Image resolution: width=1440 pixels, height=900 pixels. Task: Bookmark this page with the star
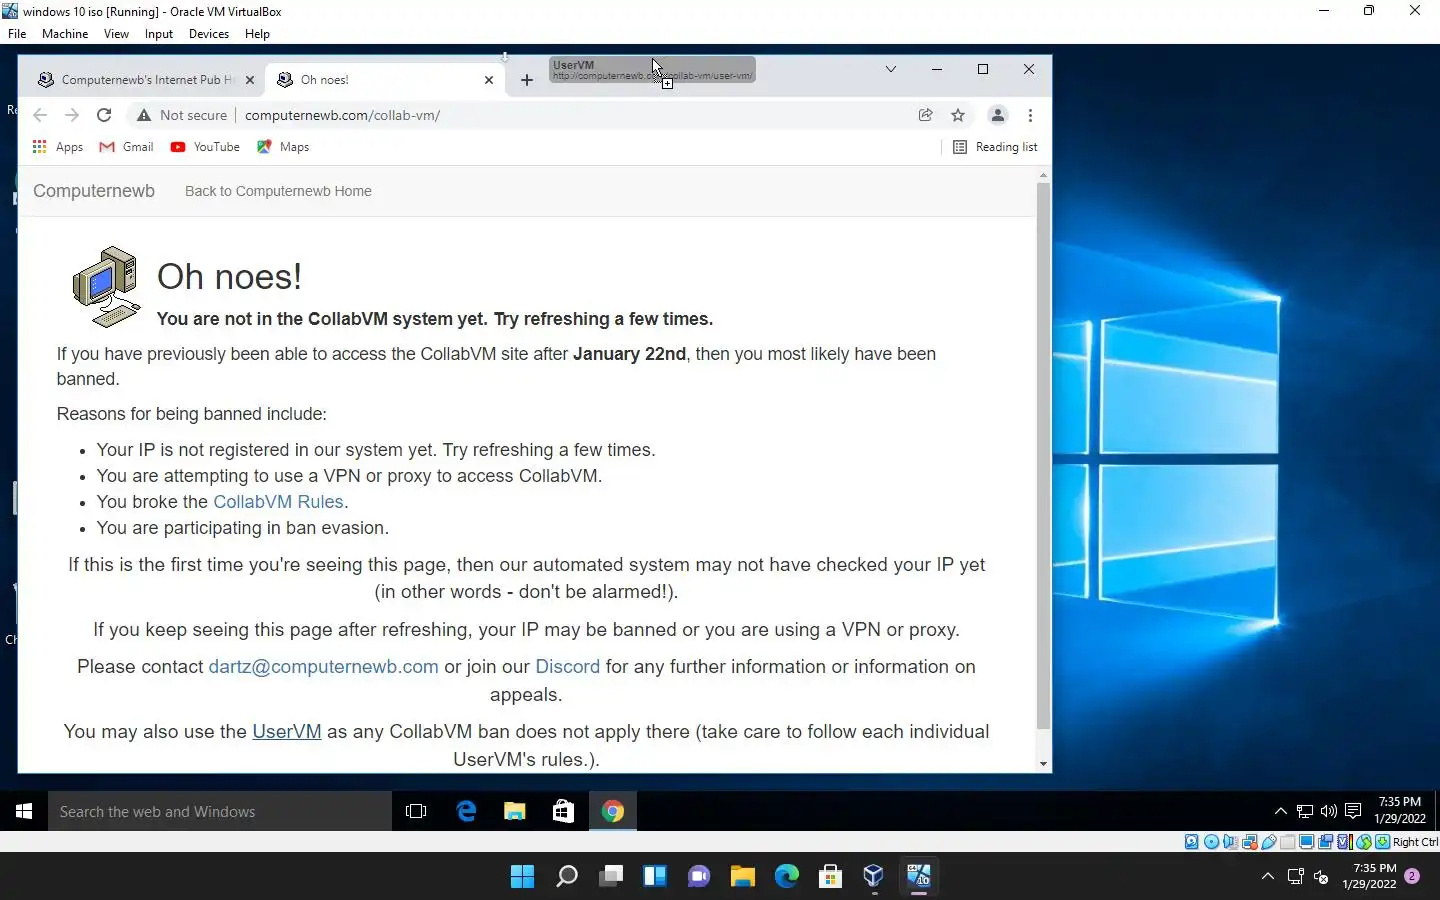coord(958,115)
